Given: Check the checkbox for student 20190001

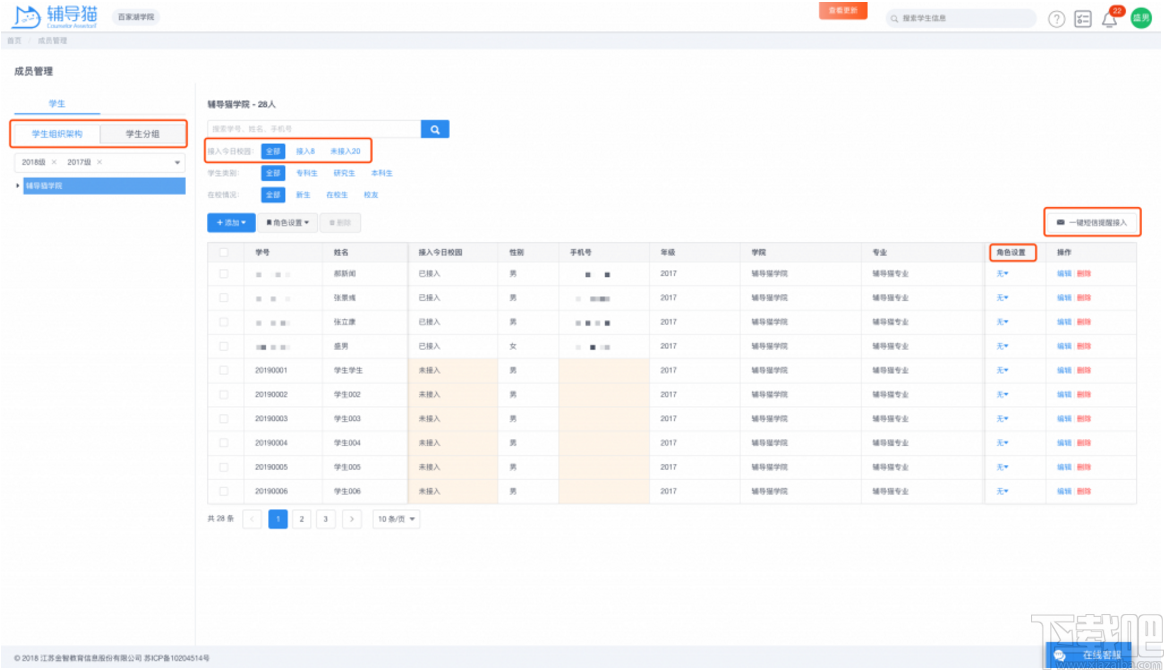Looking at the screenshot, I should [224, 370].
